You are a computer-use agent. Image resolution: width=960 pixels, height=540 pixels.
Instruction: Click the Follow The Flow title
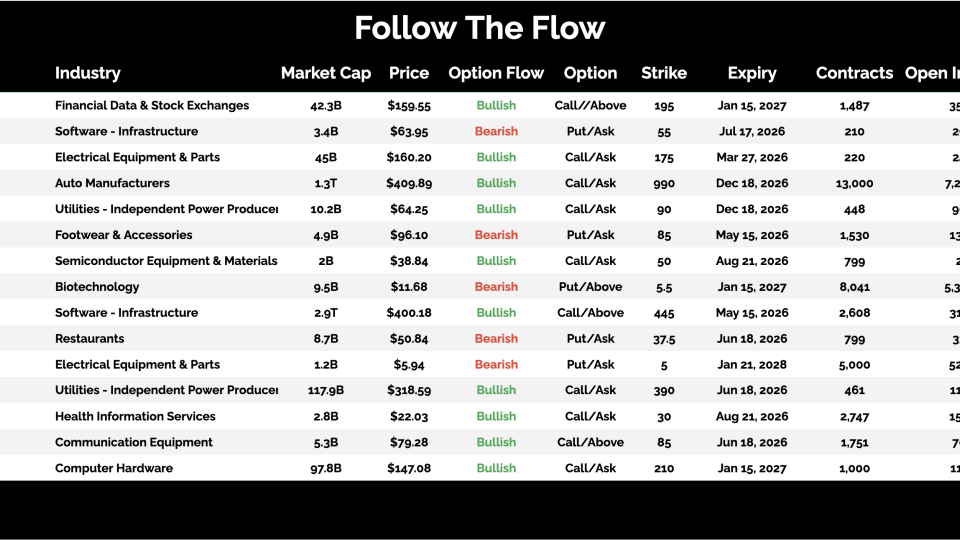click(x=480, y=28)
